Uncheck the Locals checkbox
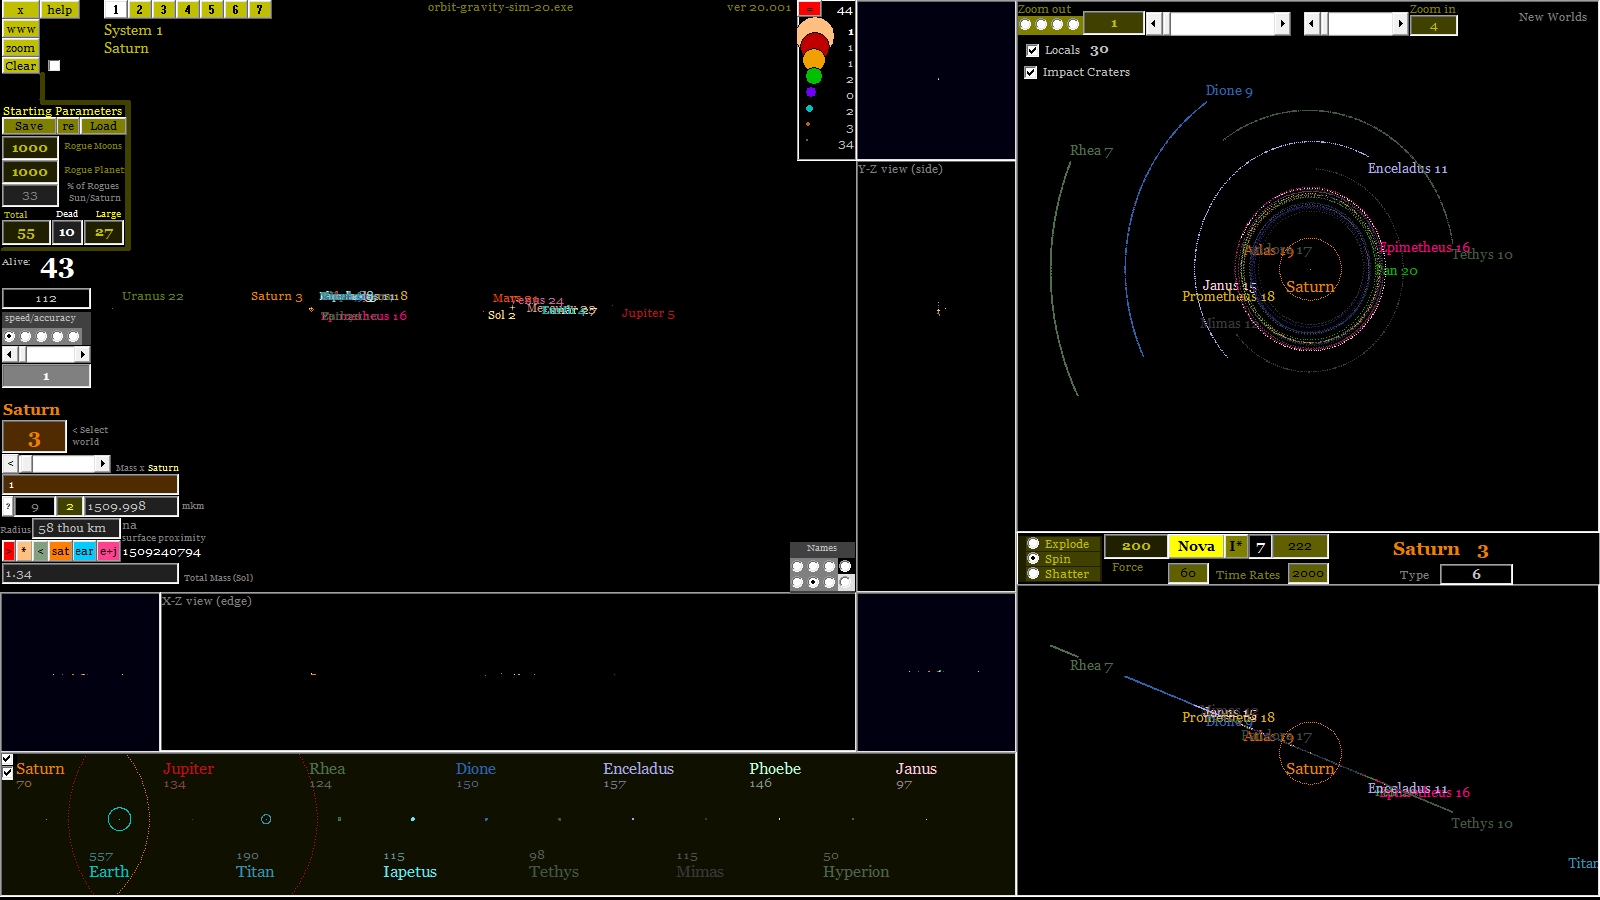Viewport: 1600px width, 900px height. pyautogui.click(x=1032, y=50)
